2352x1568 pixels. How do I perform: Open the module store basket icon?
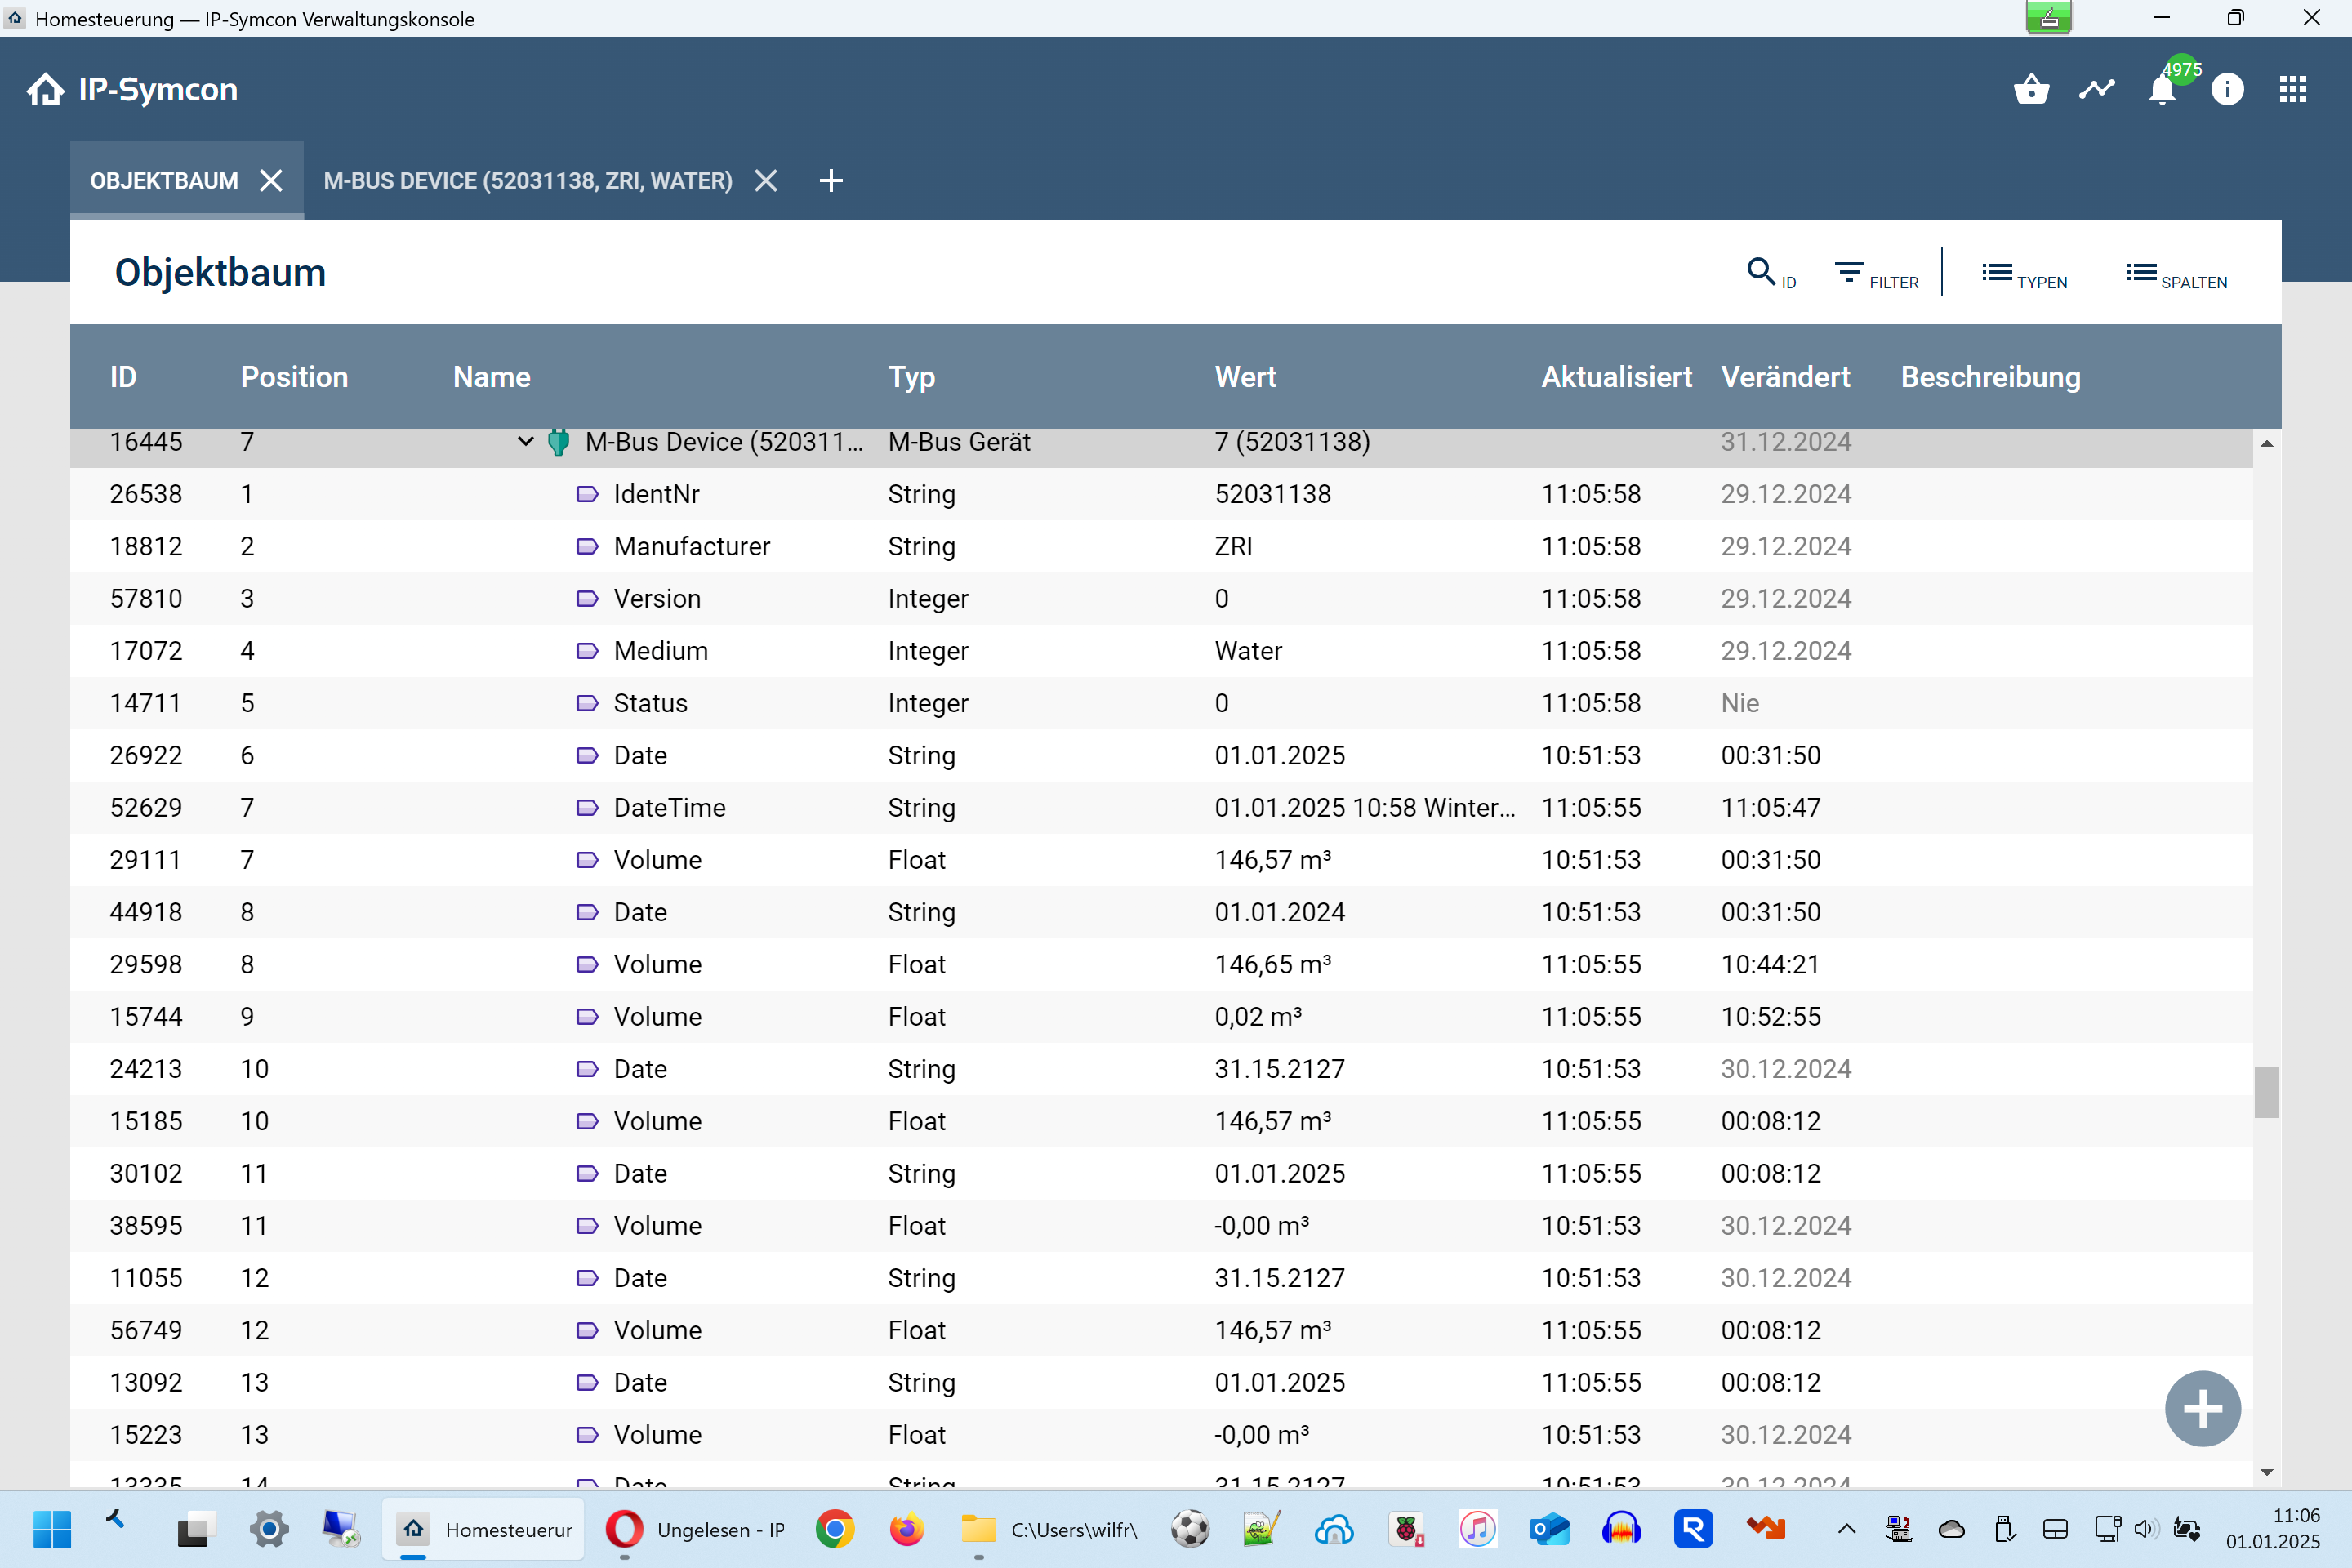click(2031, 90)
